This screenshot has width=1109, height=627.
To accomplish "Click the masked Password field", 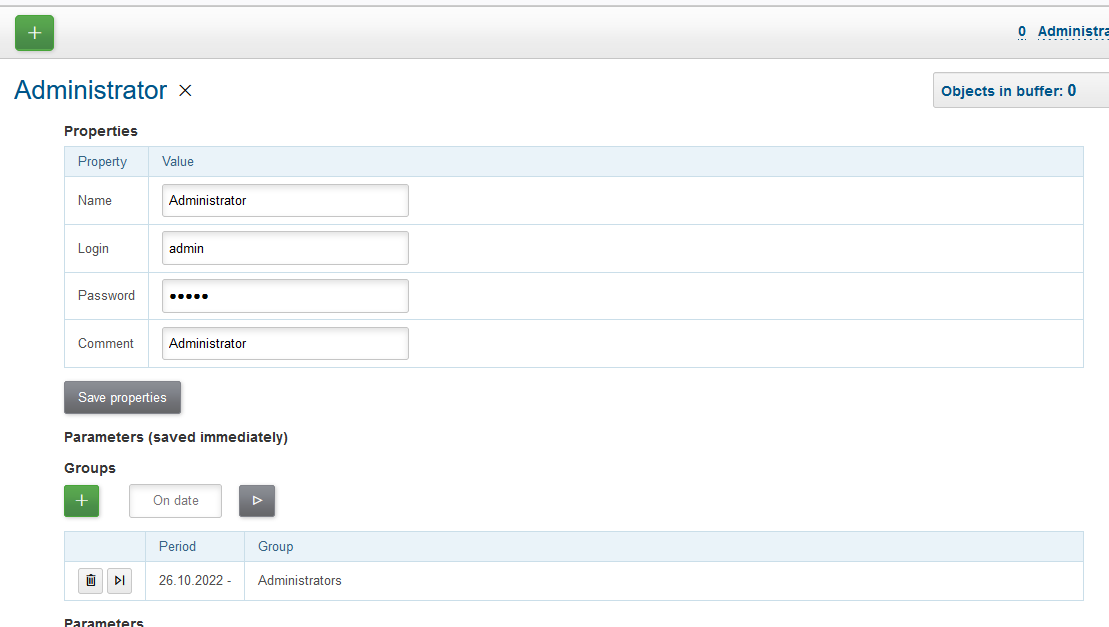I will pos(285,295).
